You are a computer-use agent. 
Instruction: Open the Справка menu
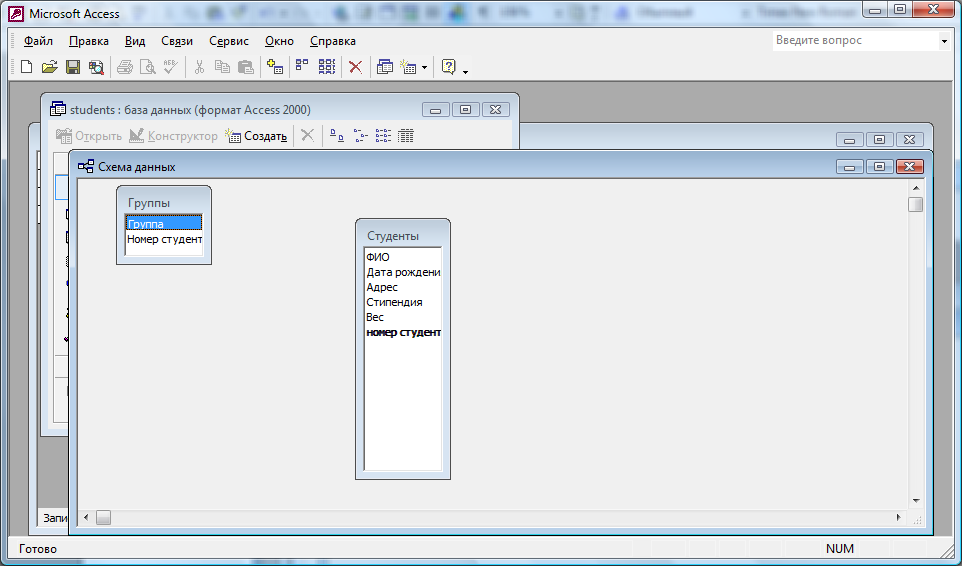333,41
